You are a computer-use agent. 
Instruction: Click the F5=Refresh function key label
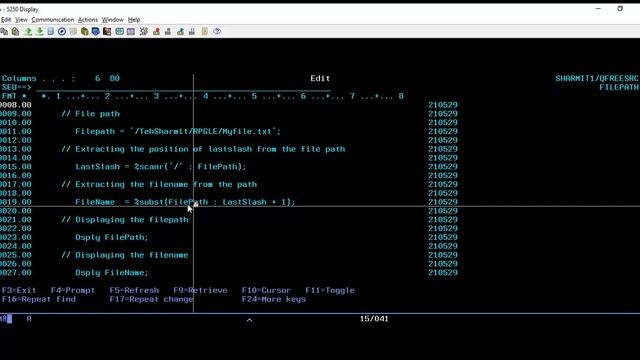(134, 290)
